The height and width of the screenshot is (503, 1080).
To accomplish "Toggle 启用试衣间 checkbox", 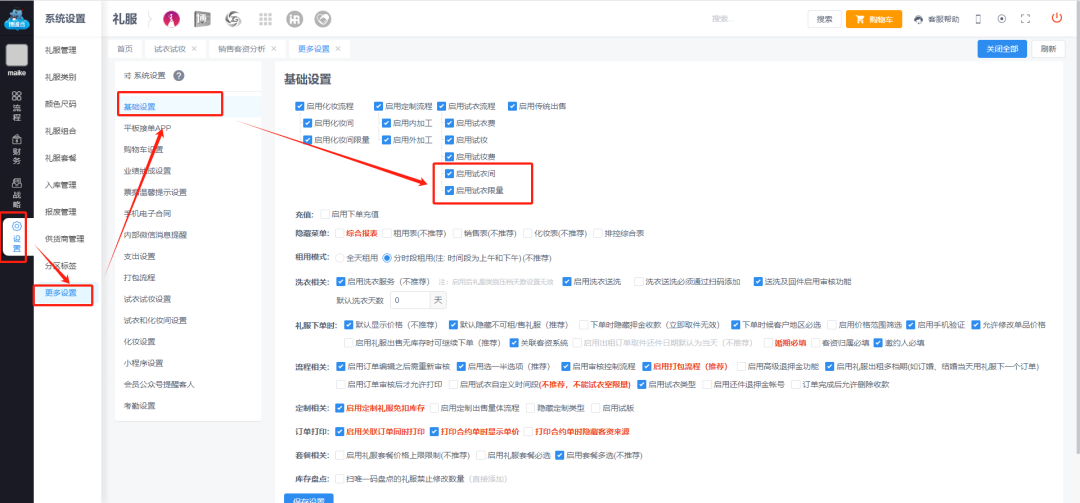I will click(449, 174).
